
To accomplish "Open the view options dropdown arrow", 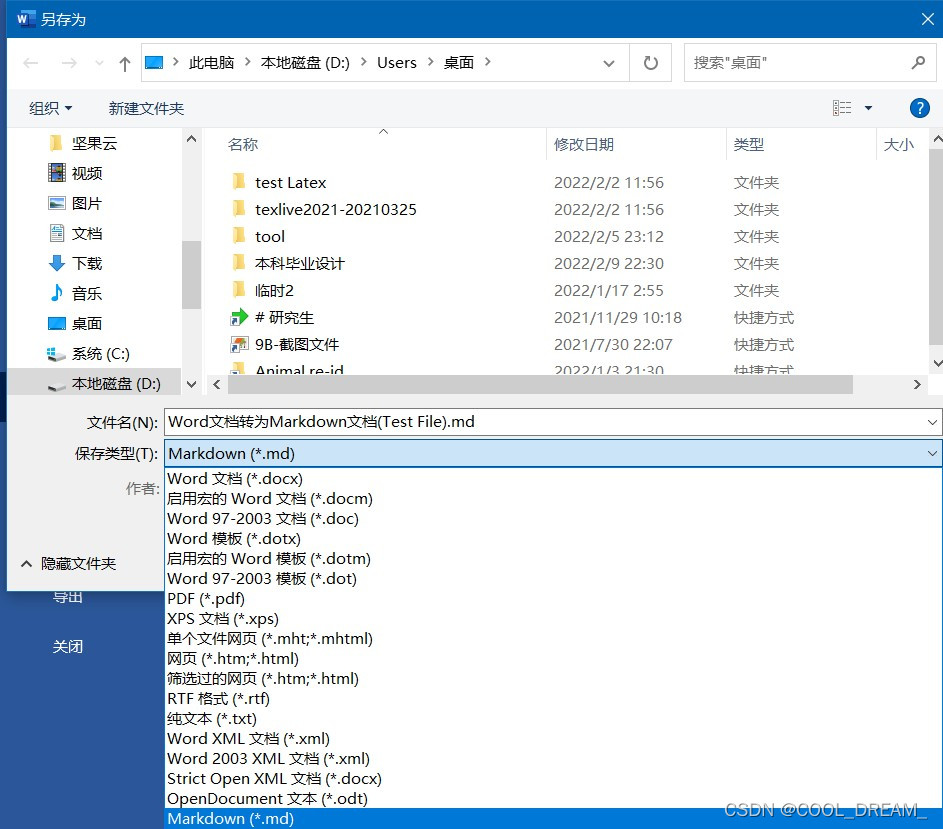I will (868, 108).
